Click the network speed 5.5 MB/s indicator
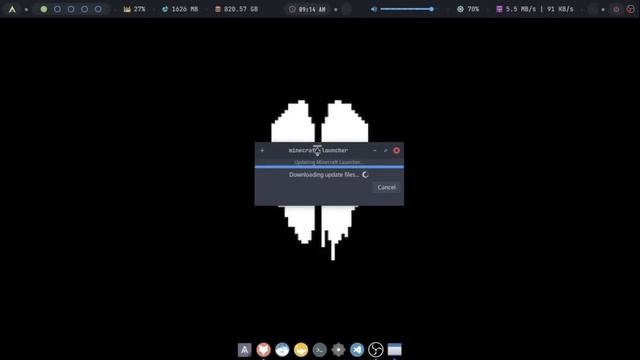The height and width of the screenshot is (360, 640). [535, 9]
